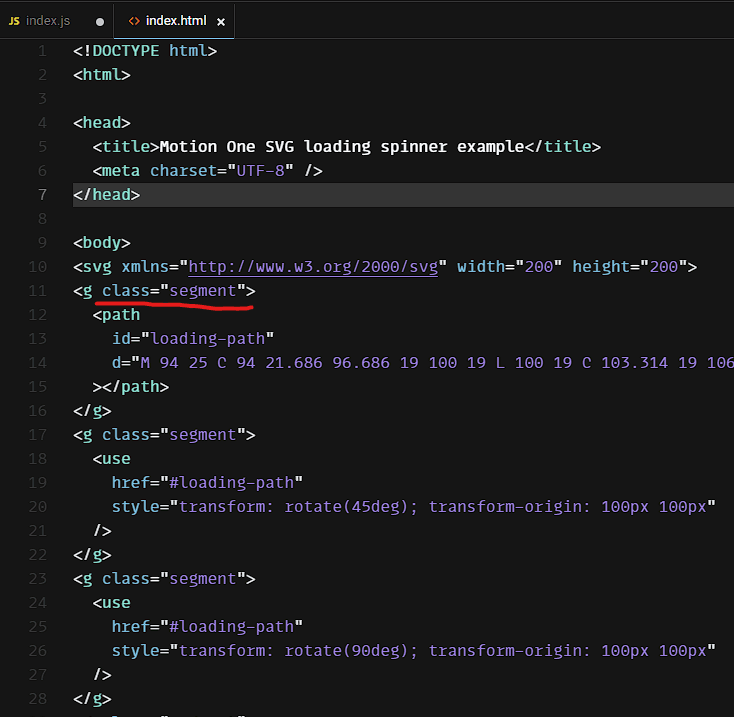
Task: Fold the path element on line 12
Action: [x=61, y=315]
